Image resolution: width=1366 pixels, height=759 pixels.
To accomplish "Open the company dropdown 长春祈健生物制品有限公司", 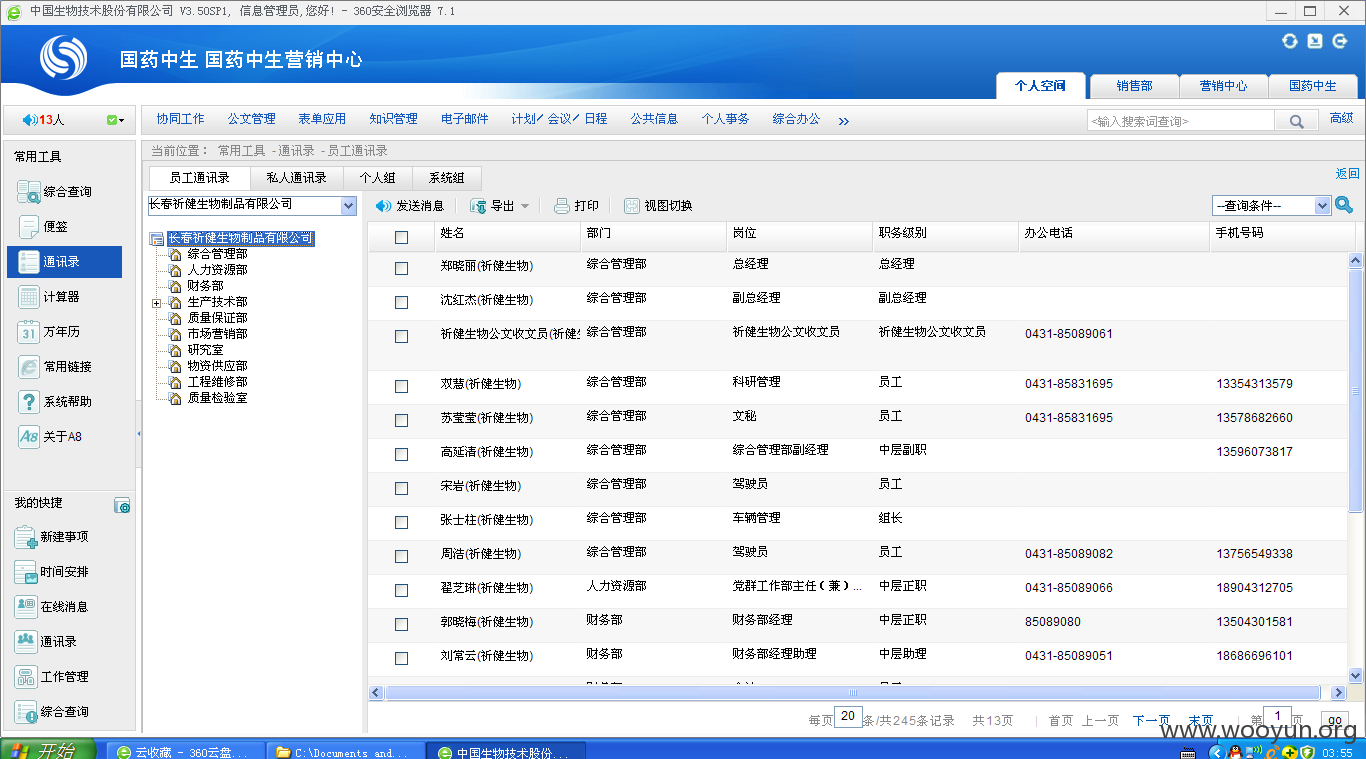I will click(252, 205).
